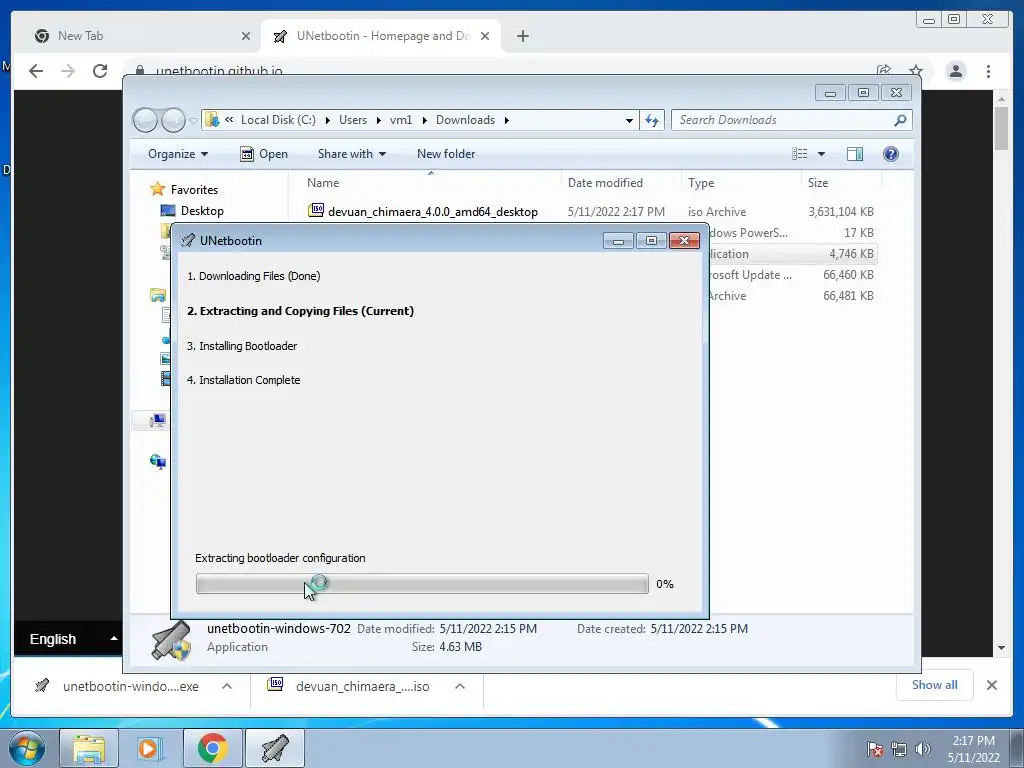
Task: Expand options for devuan iso download
Action: [x=460, y=686]
